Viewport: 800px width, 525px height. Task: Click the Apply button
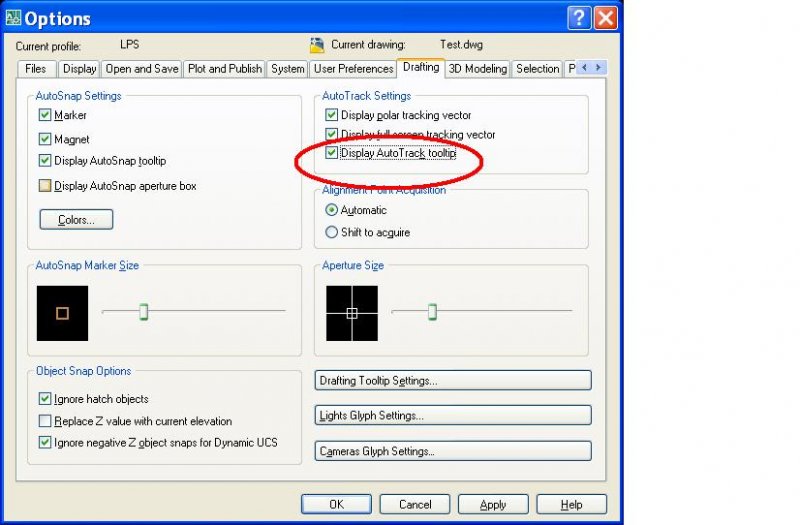tap(493, 504)
